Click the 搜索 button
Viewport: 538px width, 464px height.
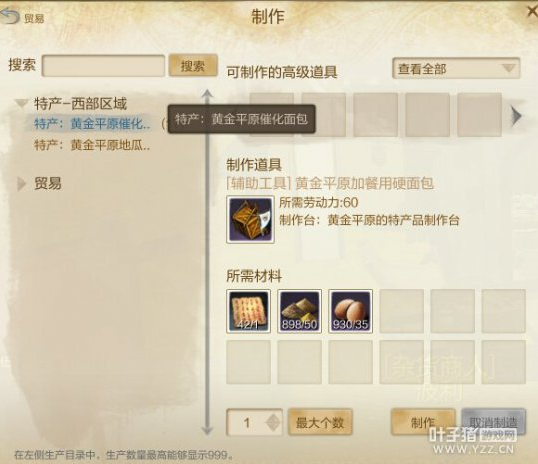click(193, 66)
